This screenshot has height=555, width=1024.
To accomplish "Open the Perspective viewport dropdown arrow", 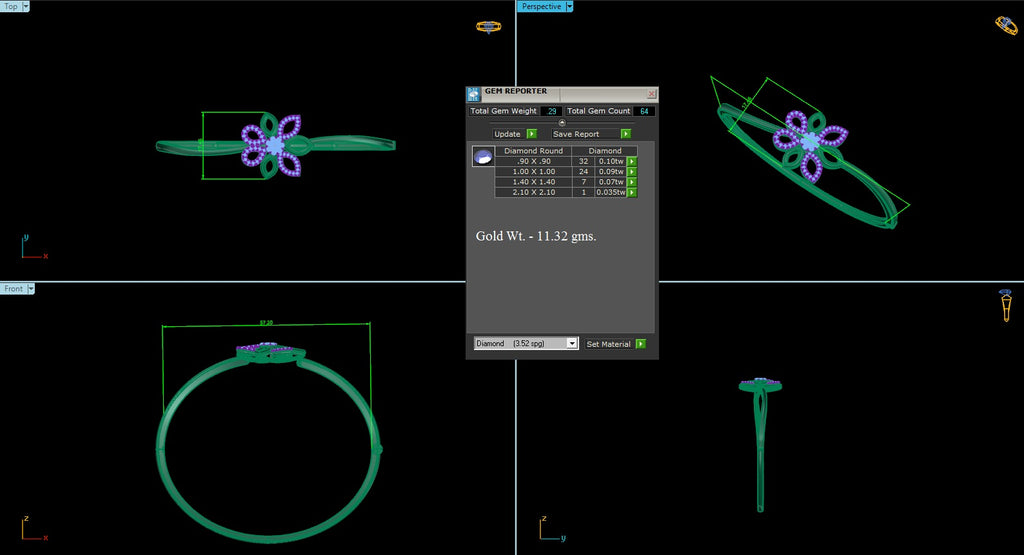I will (x=569, y=6).
